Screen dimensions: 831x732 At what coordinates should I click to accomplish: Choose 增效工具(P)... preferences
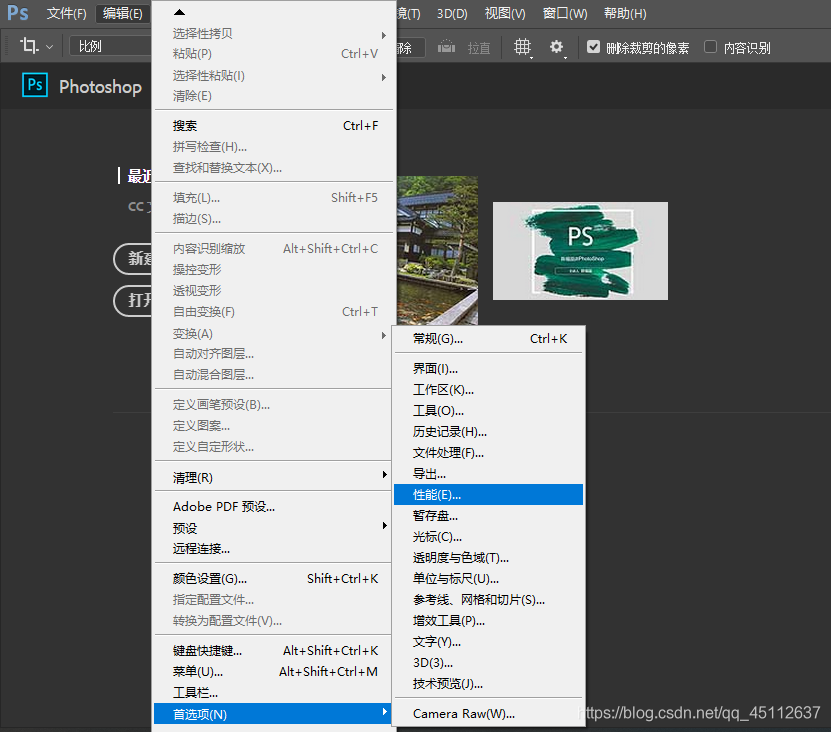pos(489,621)
